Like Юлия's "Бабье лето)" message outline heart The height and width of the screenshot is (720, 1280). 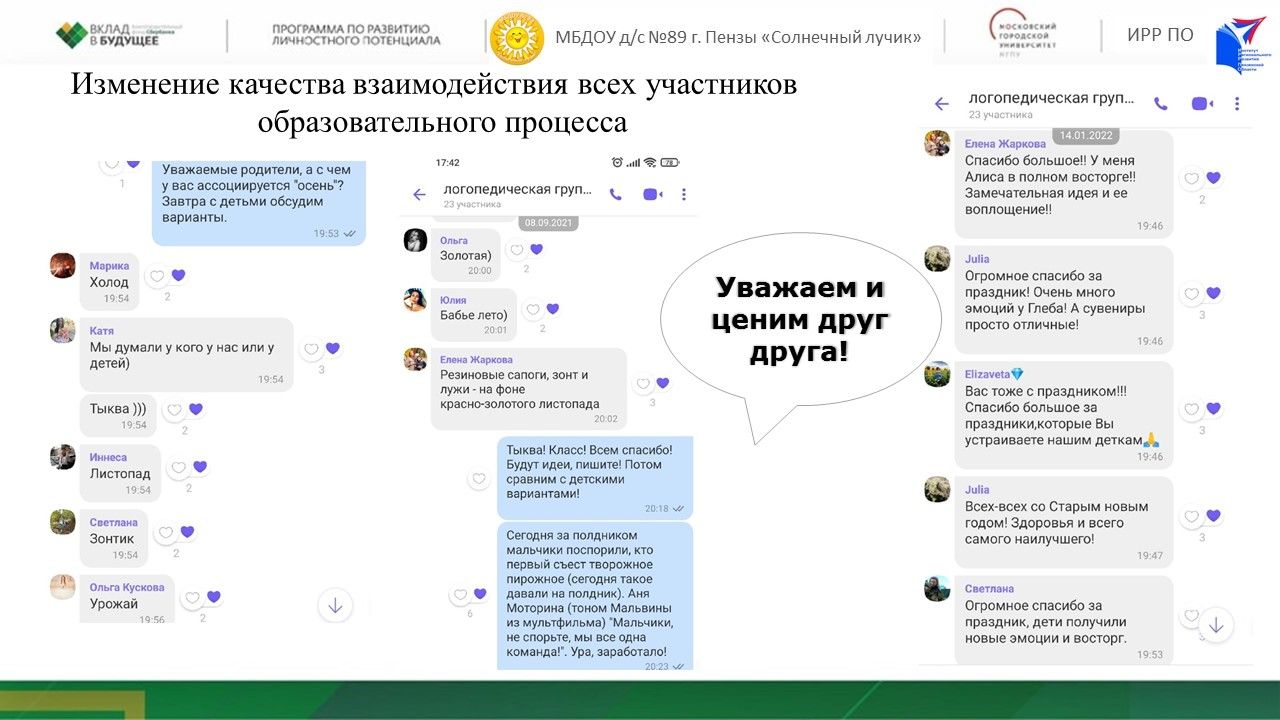(533, 310)
